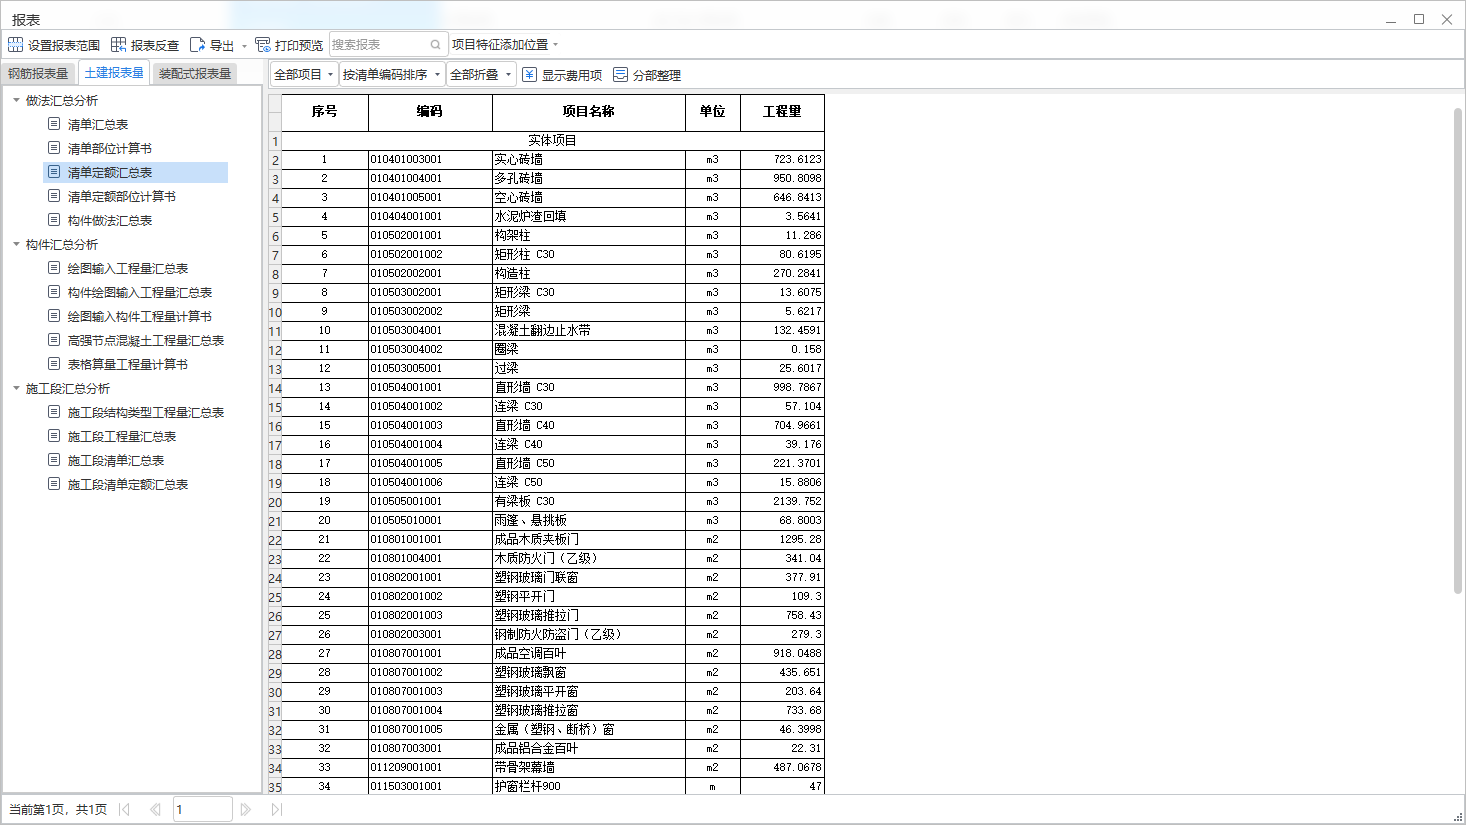Click code cell 010401004001
This screenshot has width=1466, height=825.
[430, 178]
